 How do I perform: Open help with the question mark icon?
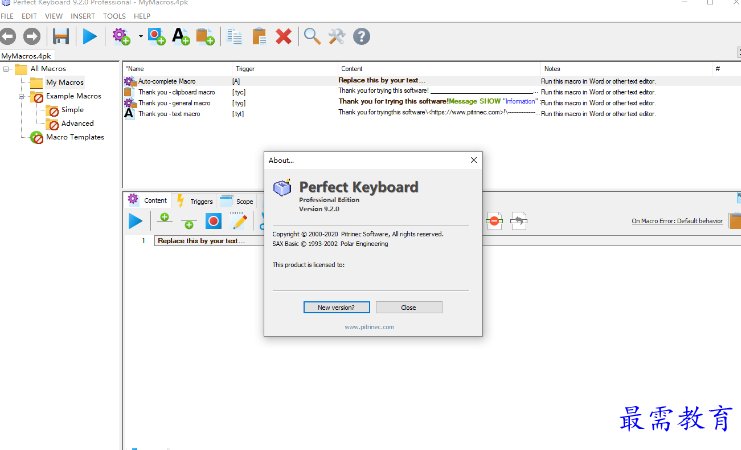tap(362, 36)
